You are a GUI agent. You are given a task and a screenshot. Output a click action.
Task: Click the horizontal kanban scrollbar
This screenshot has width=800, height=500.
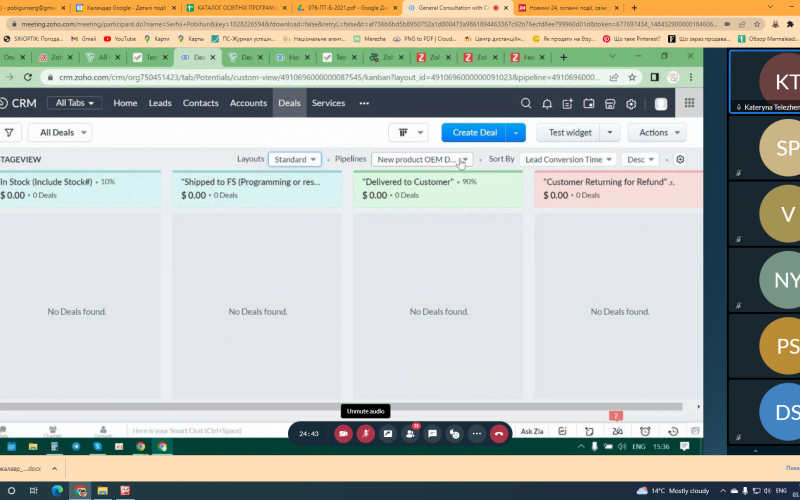341,407
